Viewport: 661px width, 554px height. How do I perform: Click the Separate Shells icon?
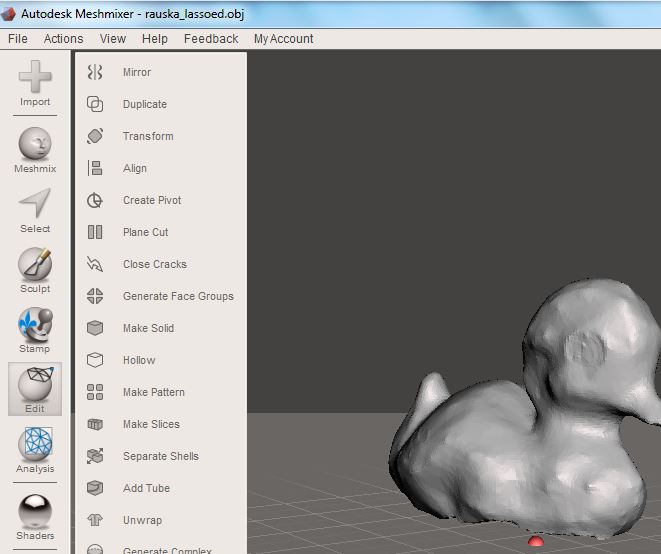95,456
